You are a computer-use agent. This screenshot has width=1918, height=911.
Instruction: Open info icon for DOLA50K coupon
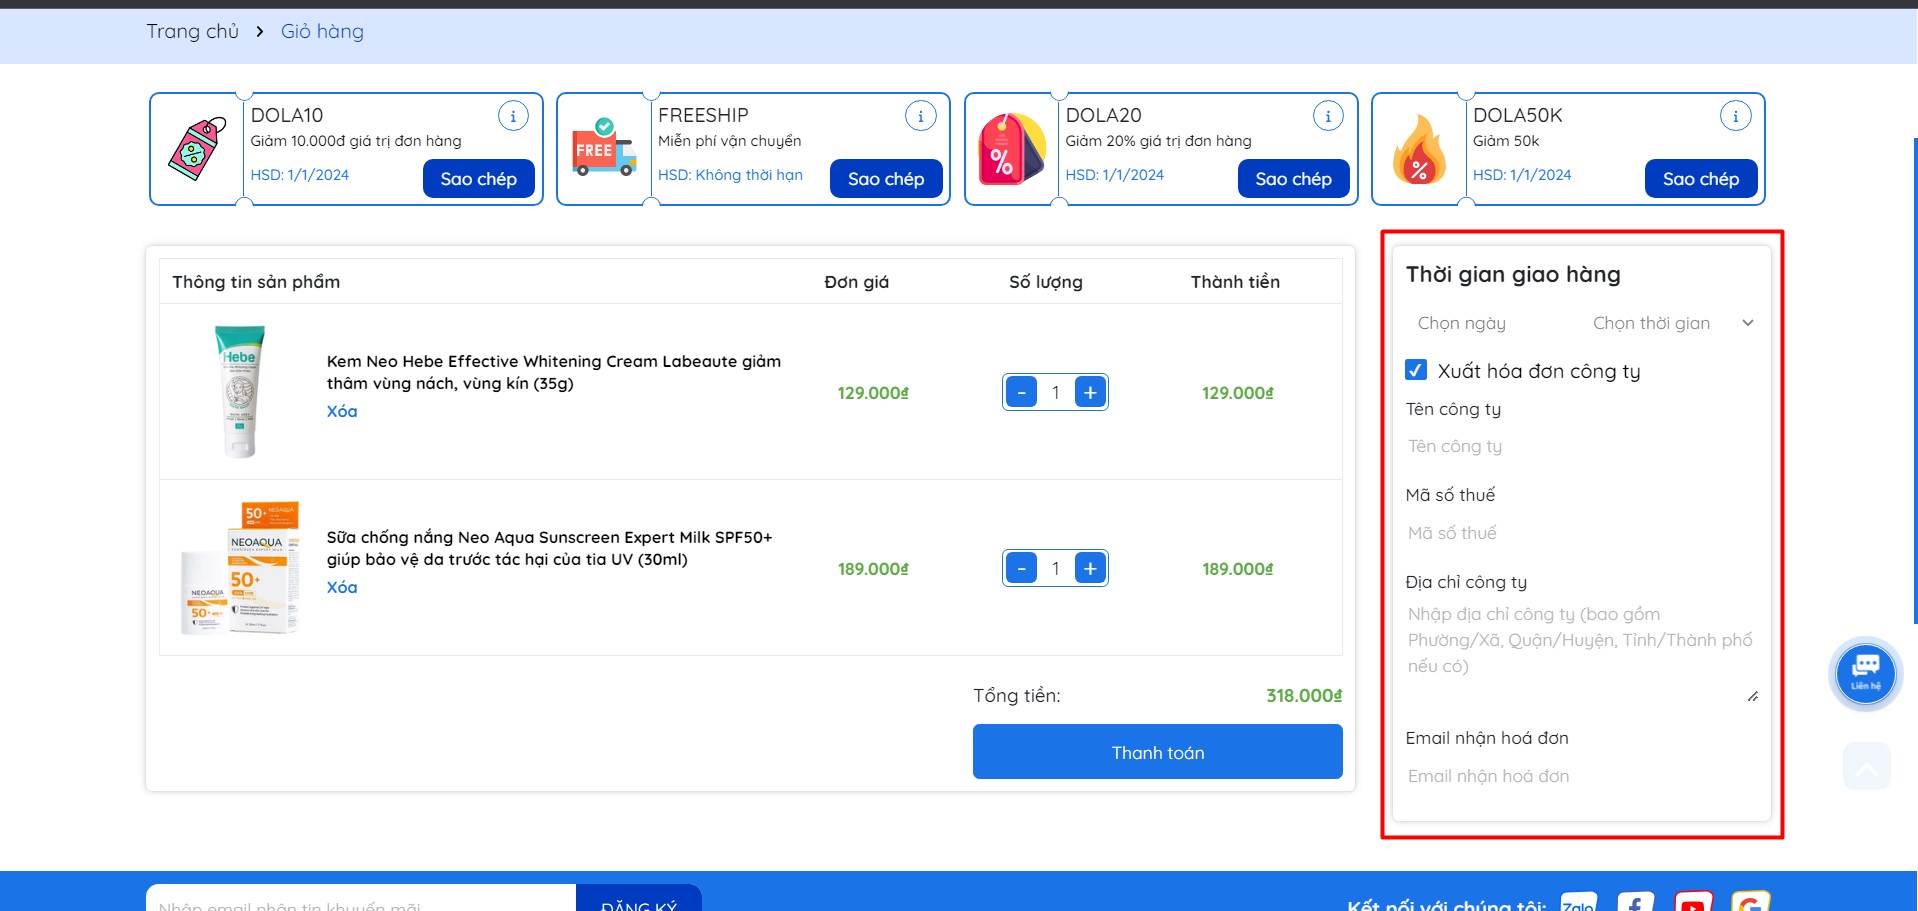click(1735, 116)
